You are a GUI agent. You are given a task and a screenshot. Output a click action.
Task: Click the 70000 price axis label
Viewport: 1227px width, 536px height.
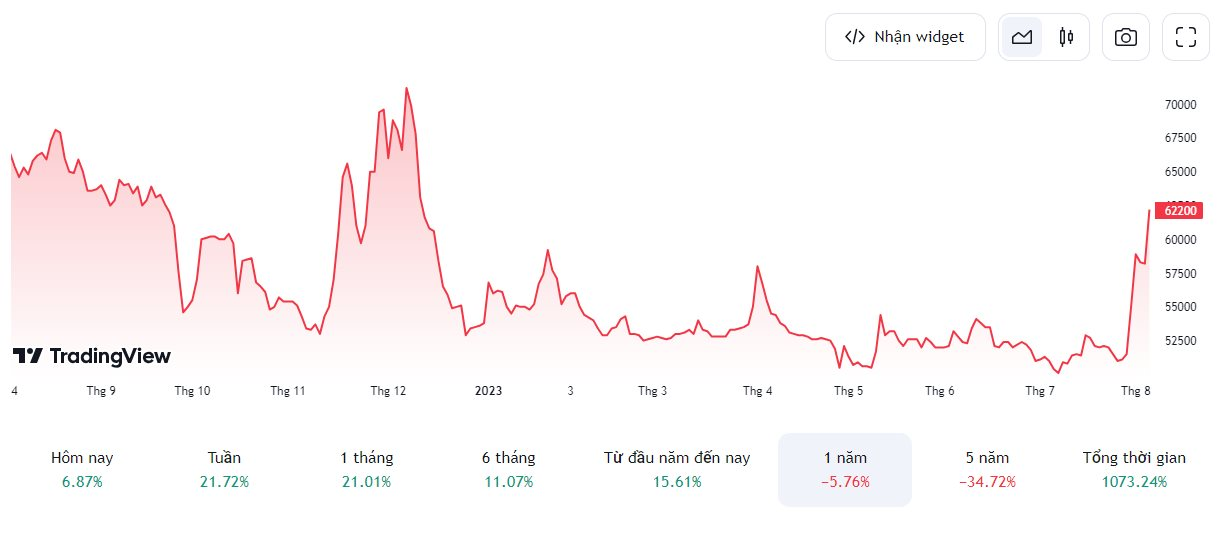1181,104
